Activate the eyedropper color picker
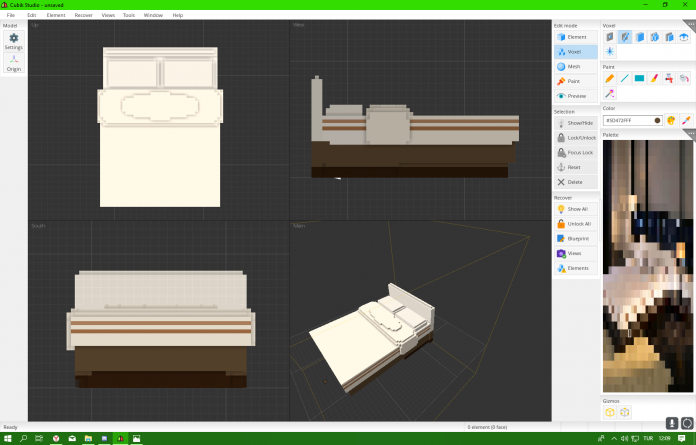 click(686, 120)
